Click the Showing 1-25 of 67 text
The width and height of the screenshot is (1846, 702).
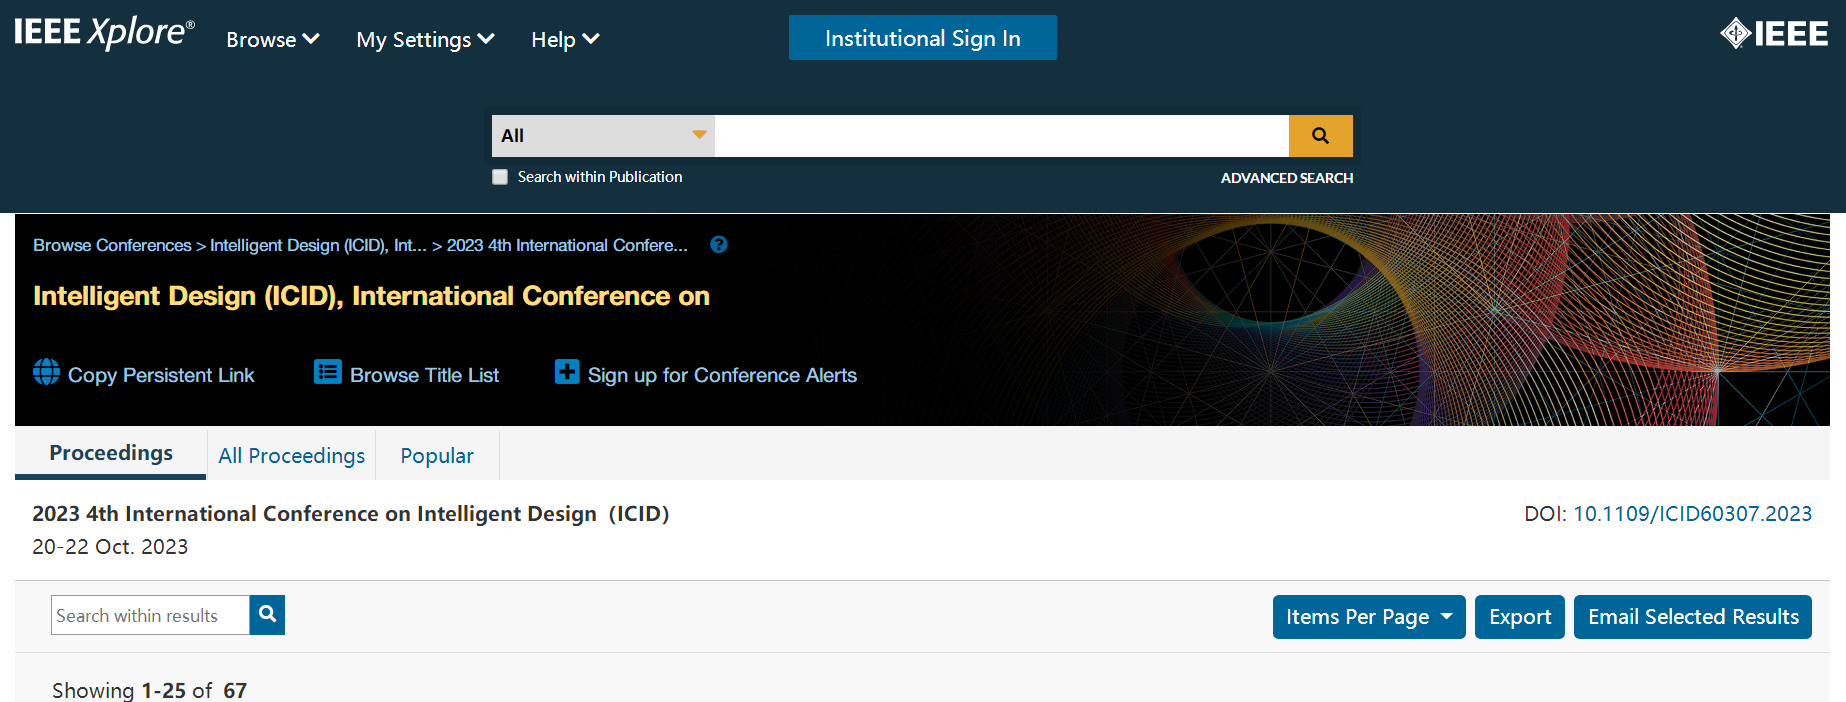[x=149, y=690]
